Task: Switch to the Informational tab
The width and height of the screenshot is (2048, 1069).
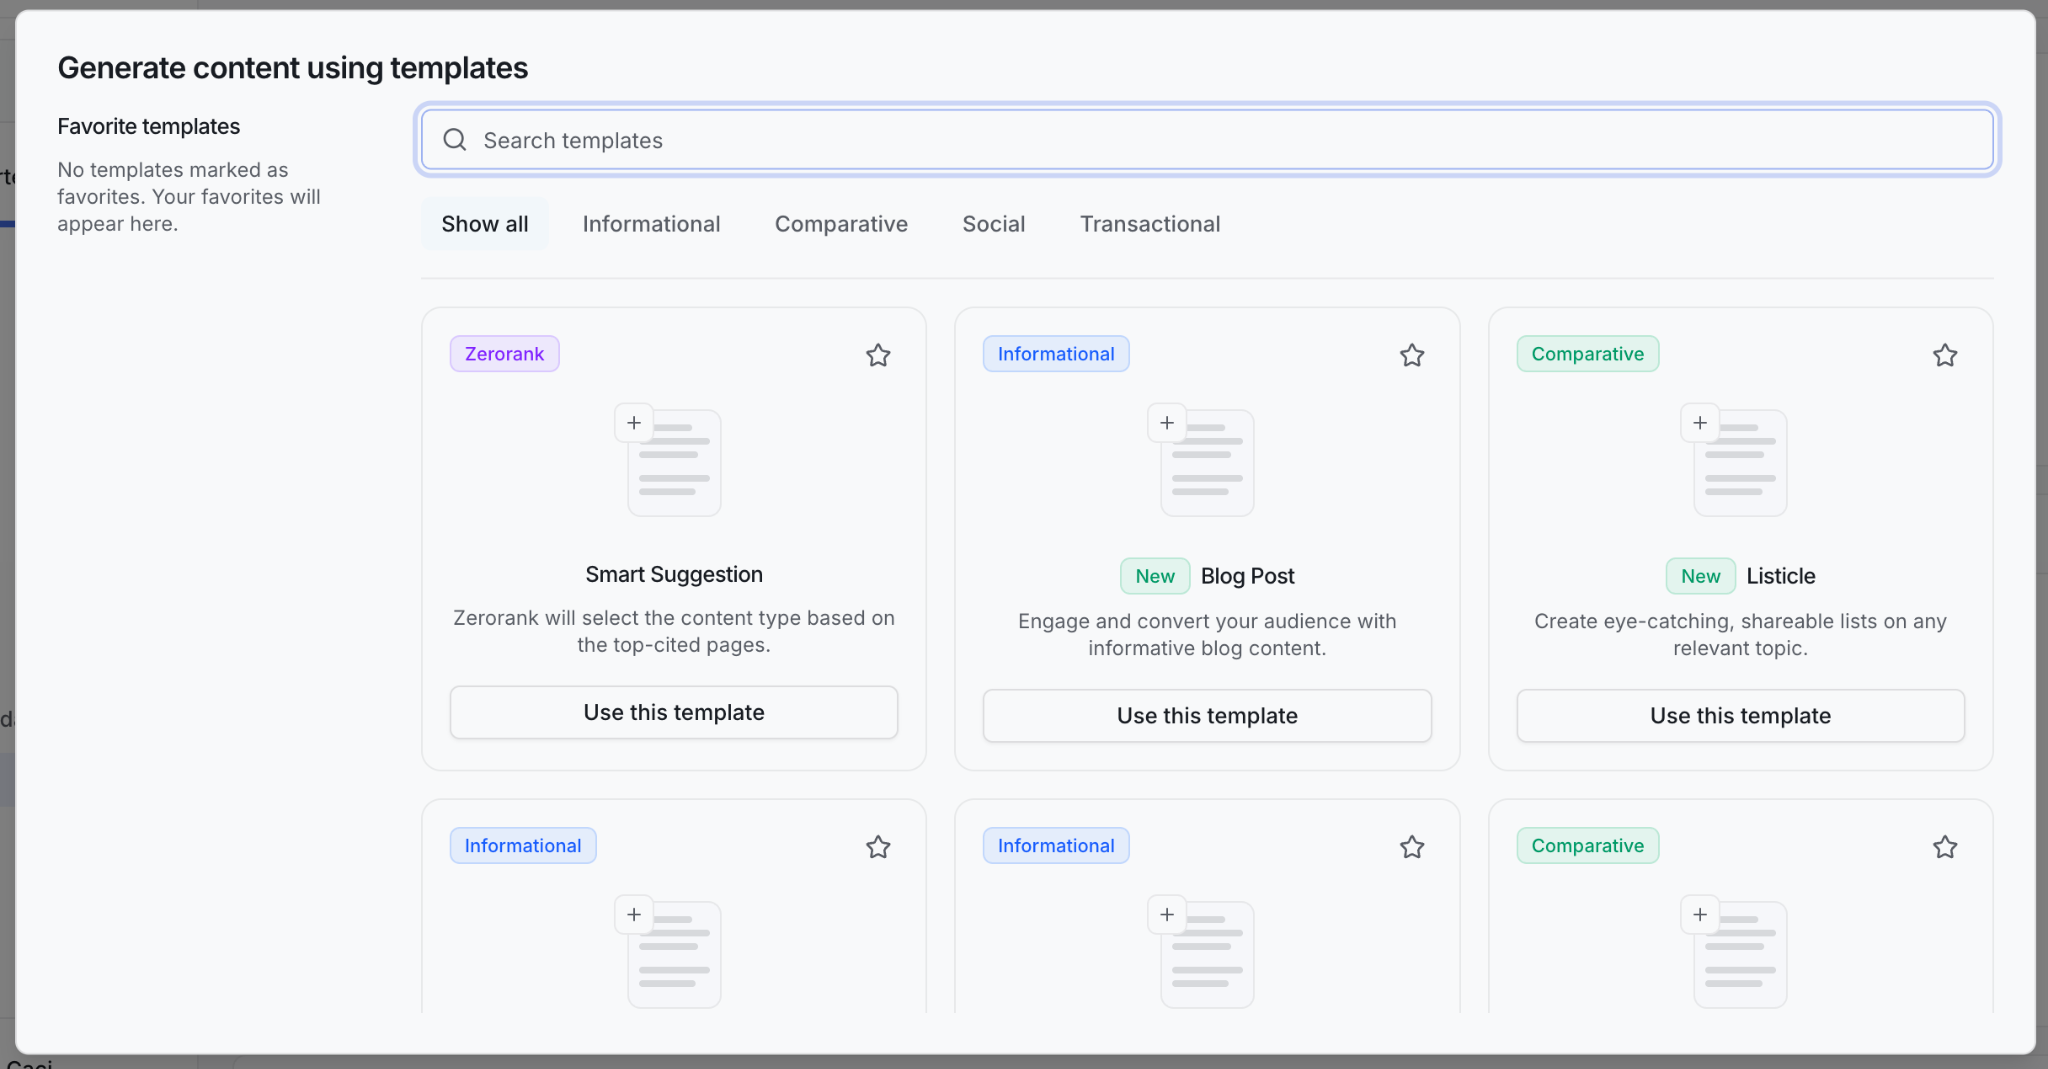Action: click(651, 224)
